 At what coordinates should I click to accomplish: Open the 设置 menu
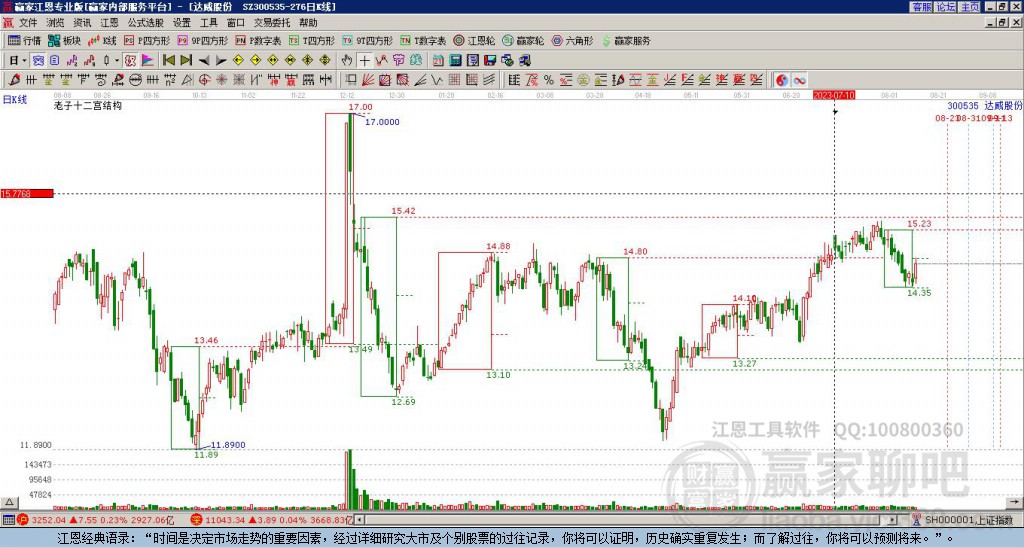182,23
